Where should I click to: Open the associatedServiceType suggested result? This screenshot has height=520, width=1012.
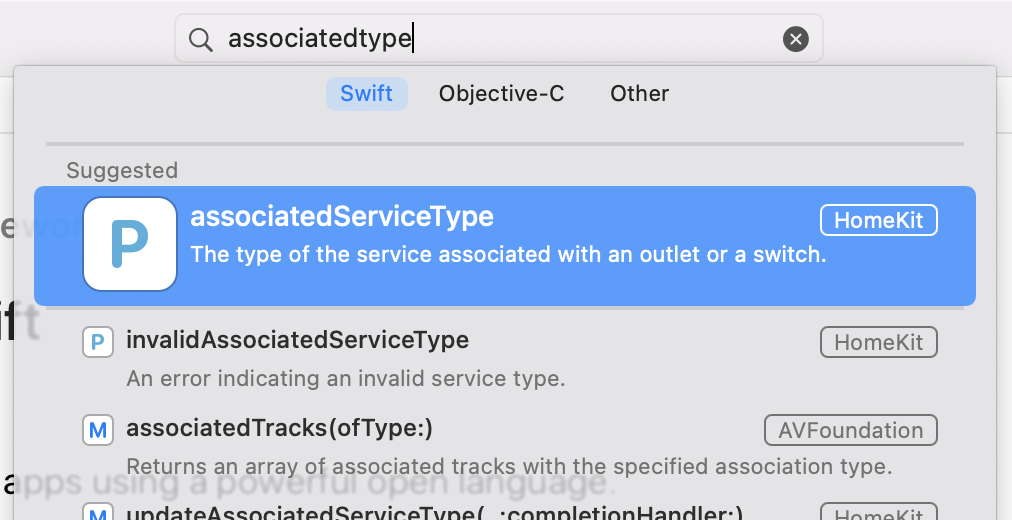342,217
